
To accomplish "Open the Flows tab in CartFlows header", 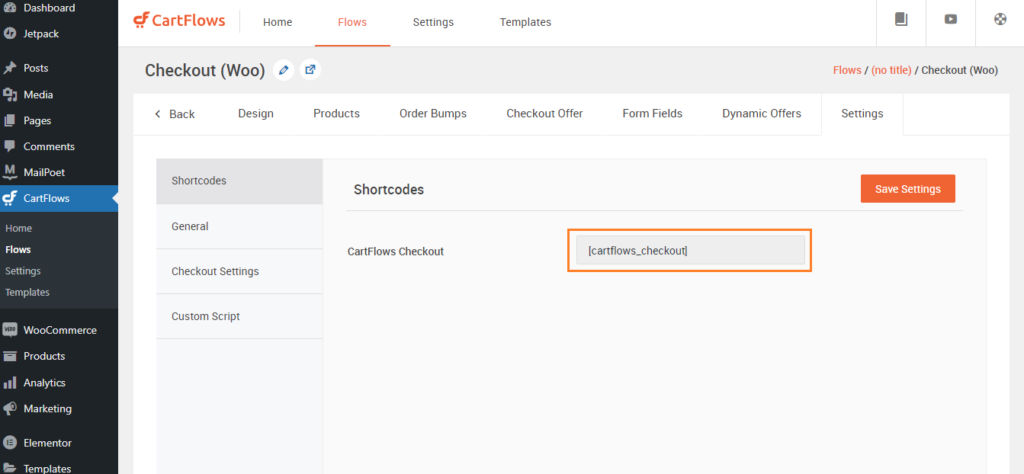I will (x=352, y=22).
